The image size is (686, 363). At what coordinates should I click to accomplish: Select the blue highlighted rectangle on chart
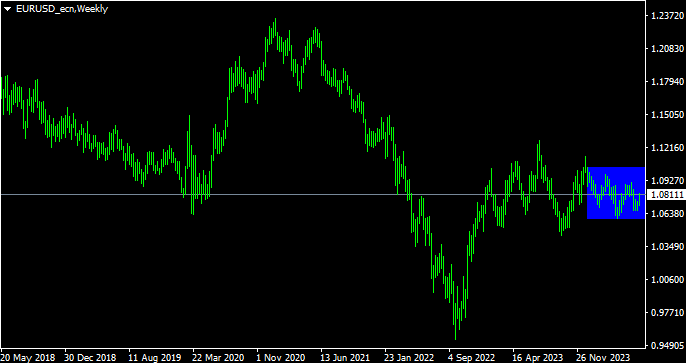(x=616, y=193)
